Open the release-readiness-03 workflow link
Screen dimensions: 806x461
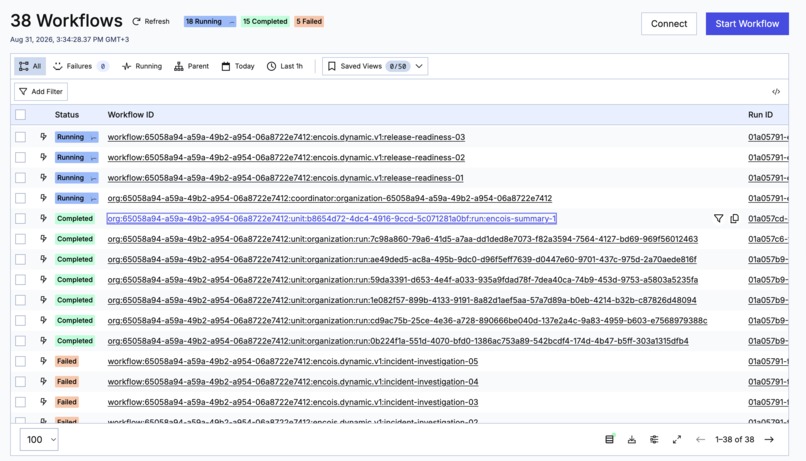[286, 137]
